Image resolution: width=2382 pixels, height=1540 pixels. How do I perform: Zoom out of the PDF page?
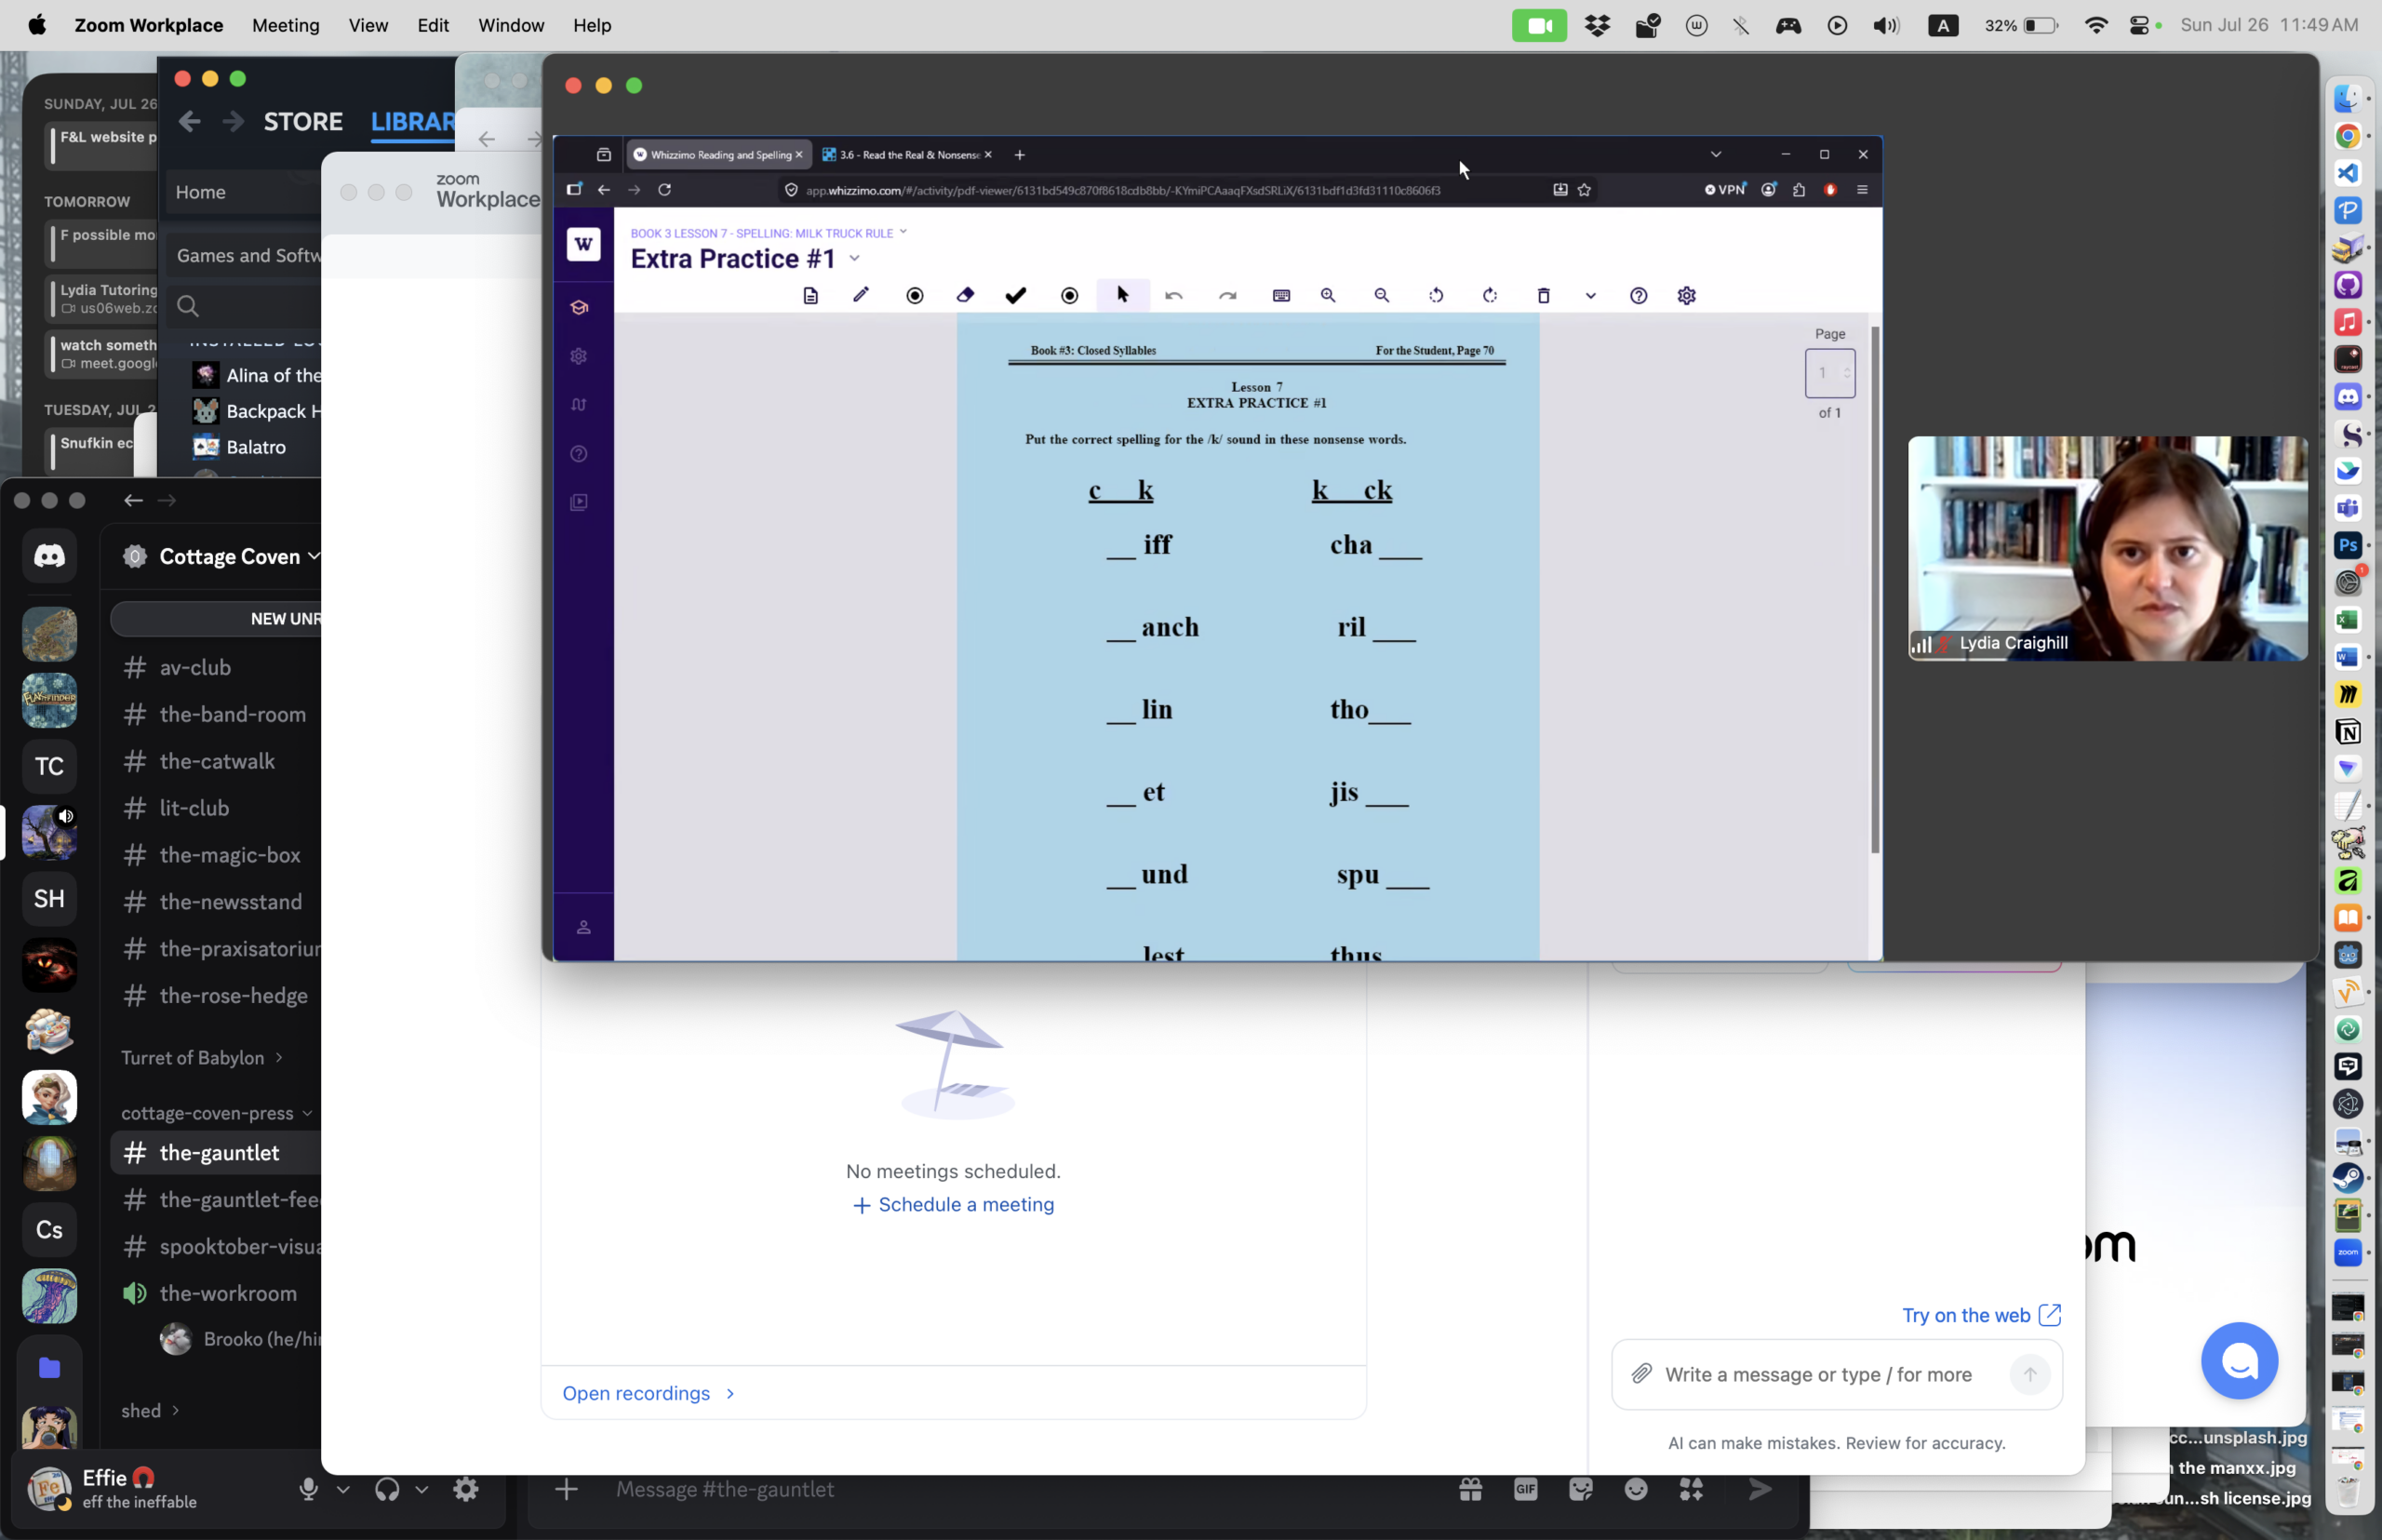click(x=1382, y=296)
